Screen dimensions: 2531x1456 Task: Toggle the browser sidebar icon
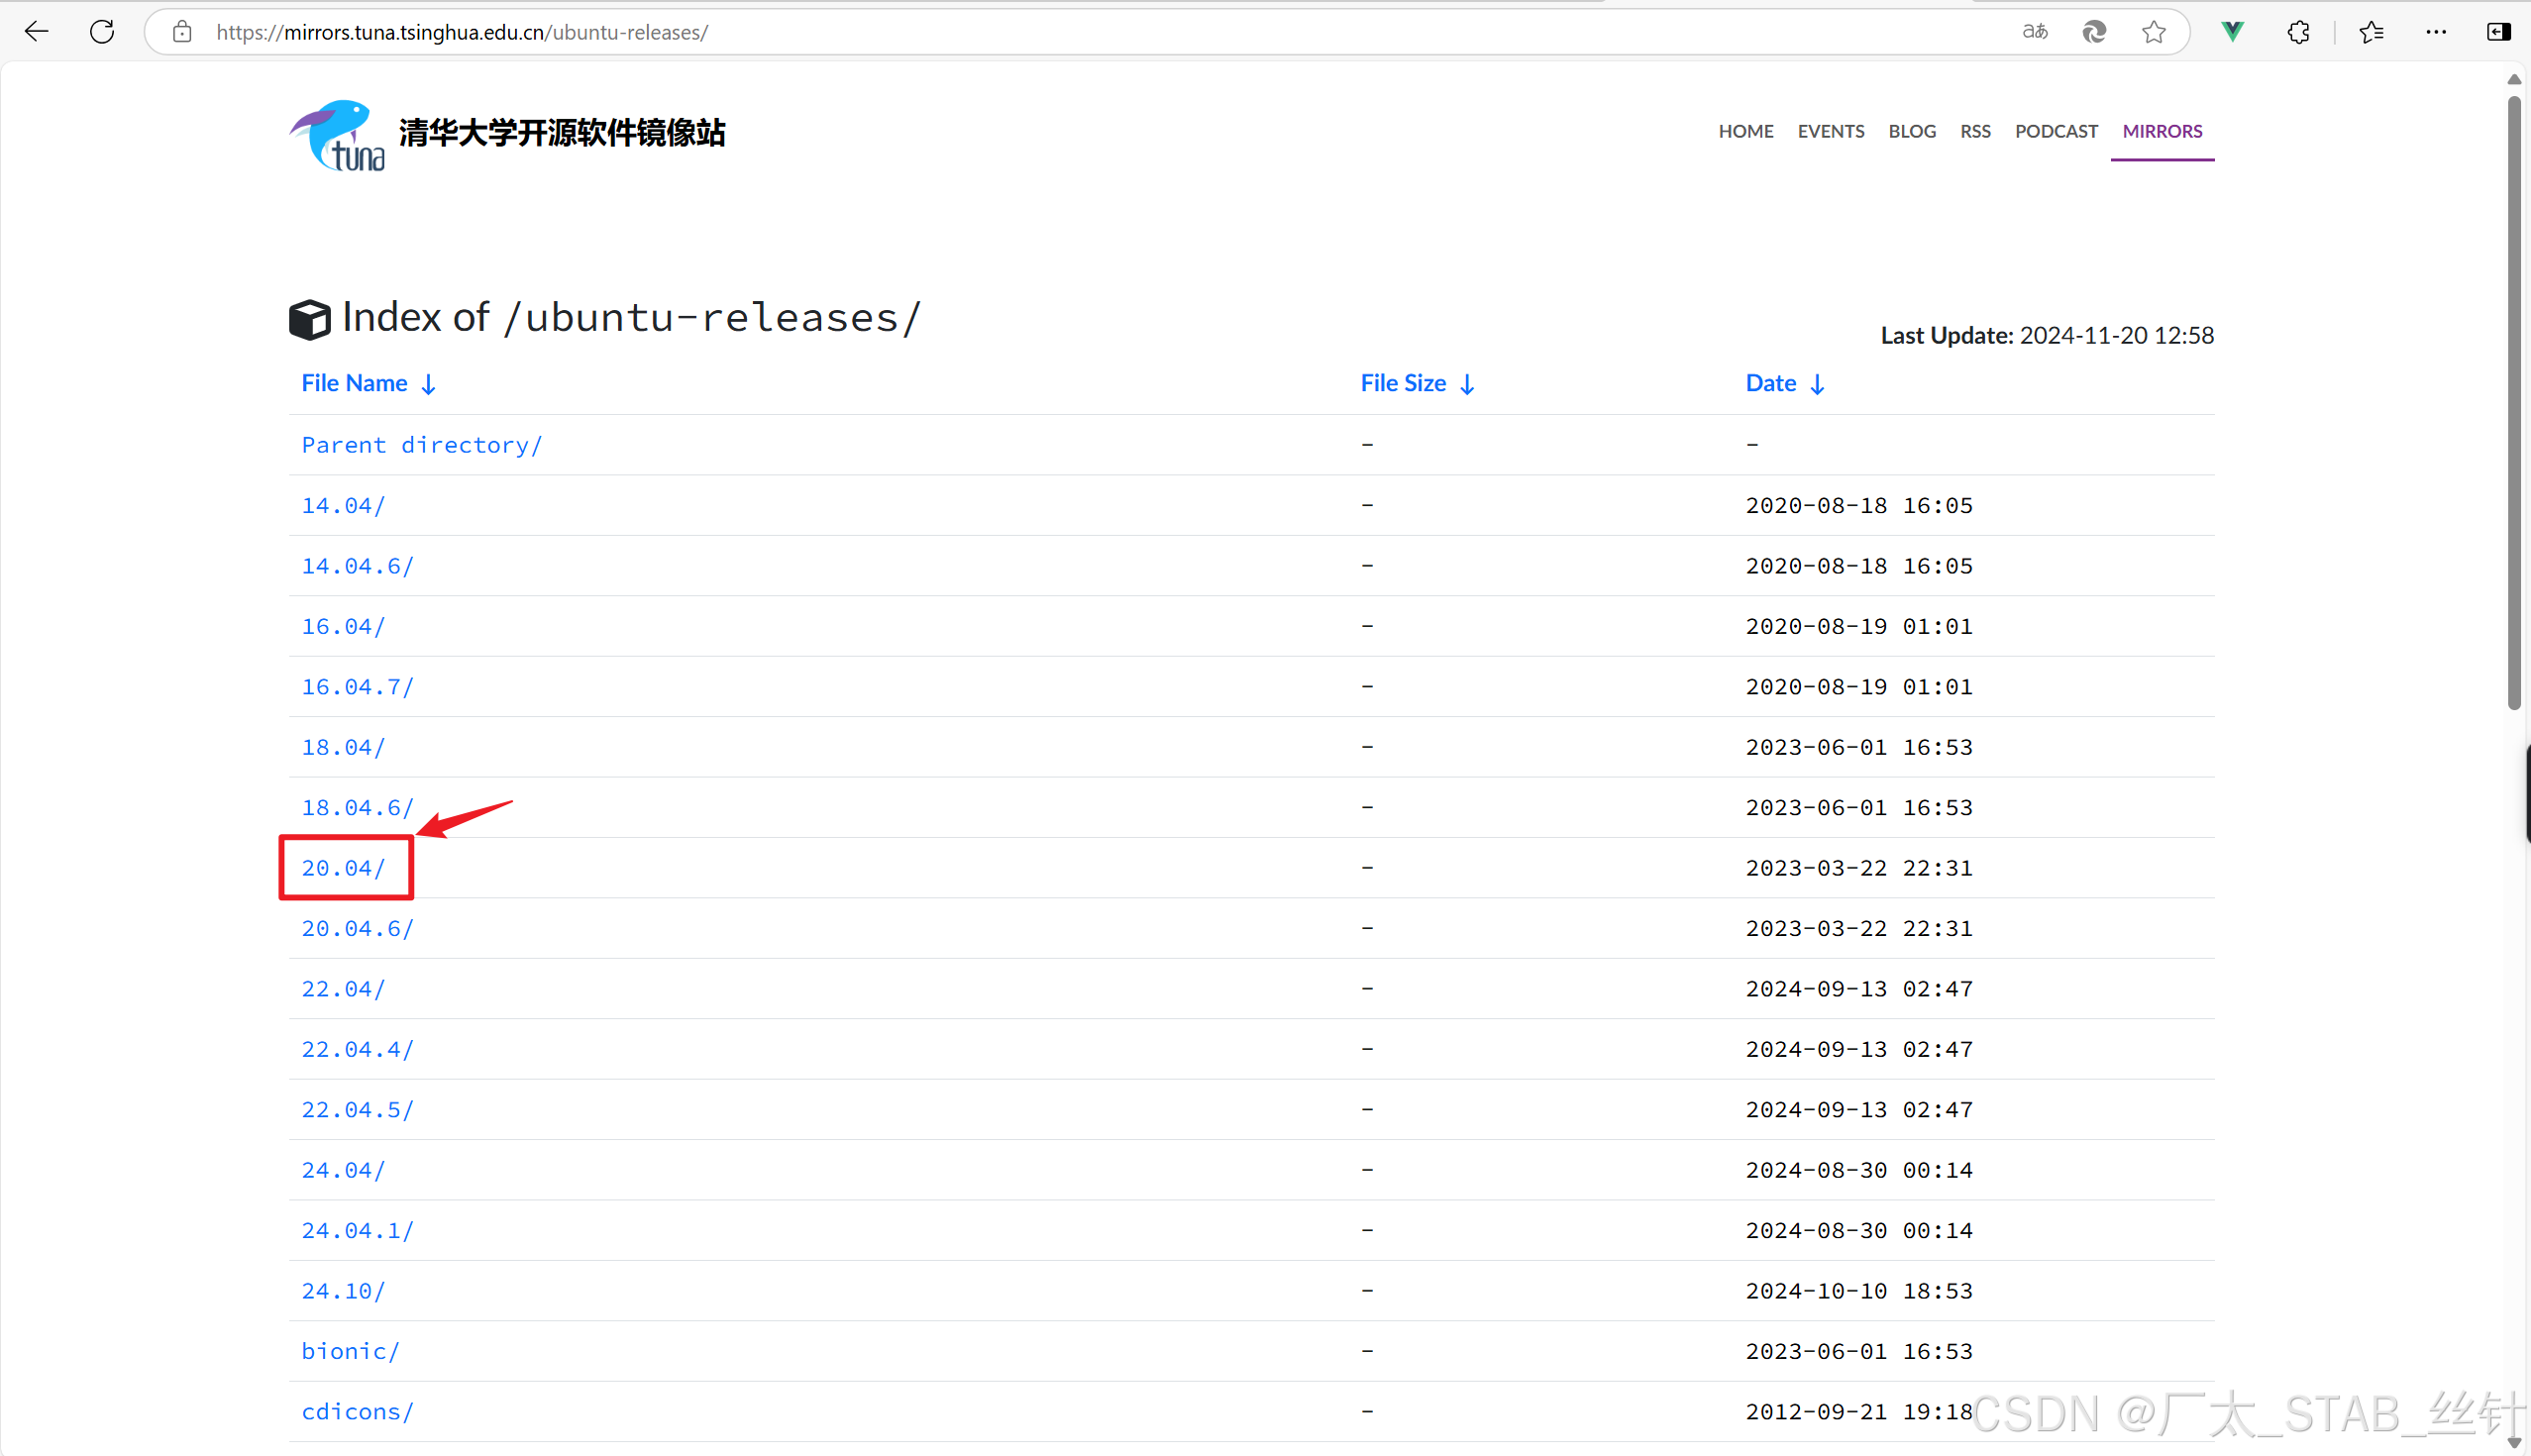point(2497,32)
